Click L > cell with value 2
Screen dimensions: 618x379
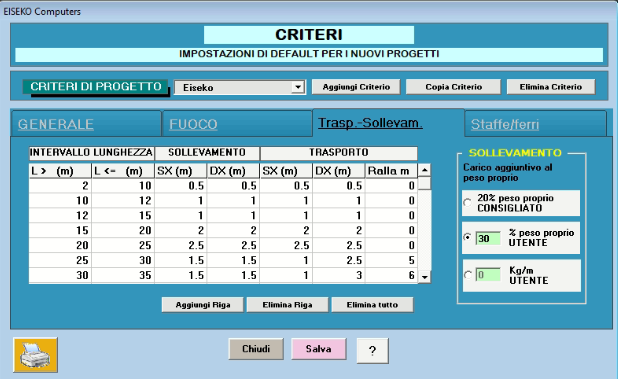pos(60,186)
